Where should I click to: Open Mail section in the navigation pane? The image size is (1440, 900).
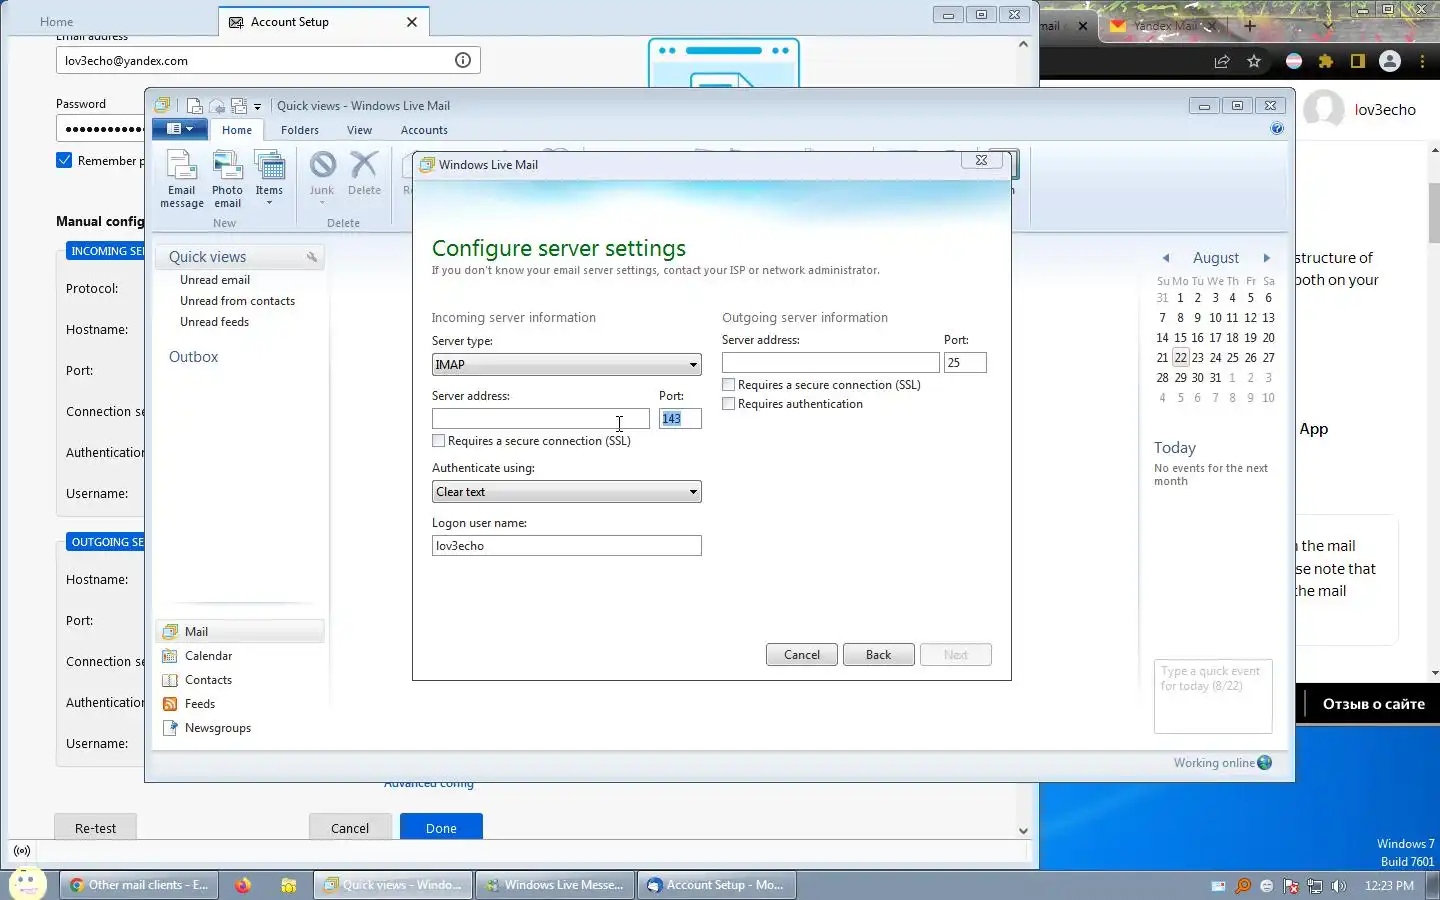(240, 631)
